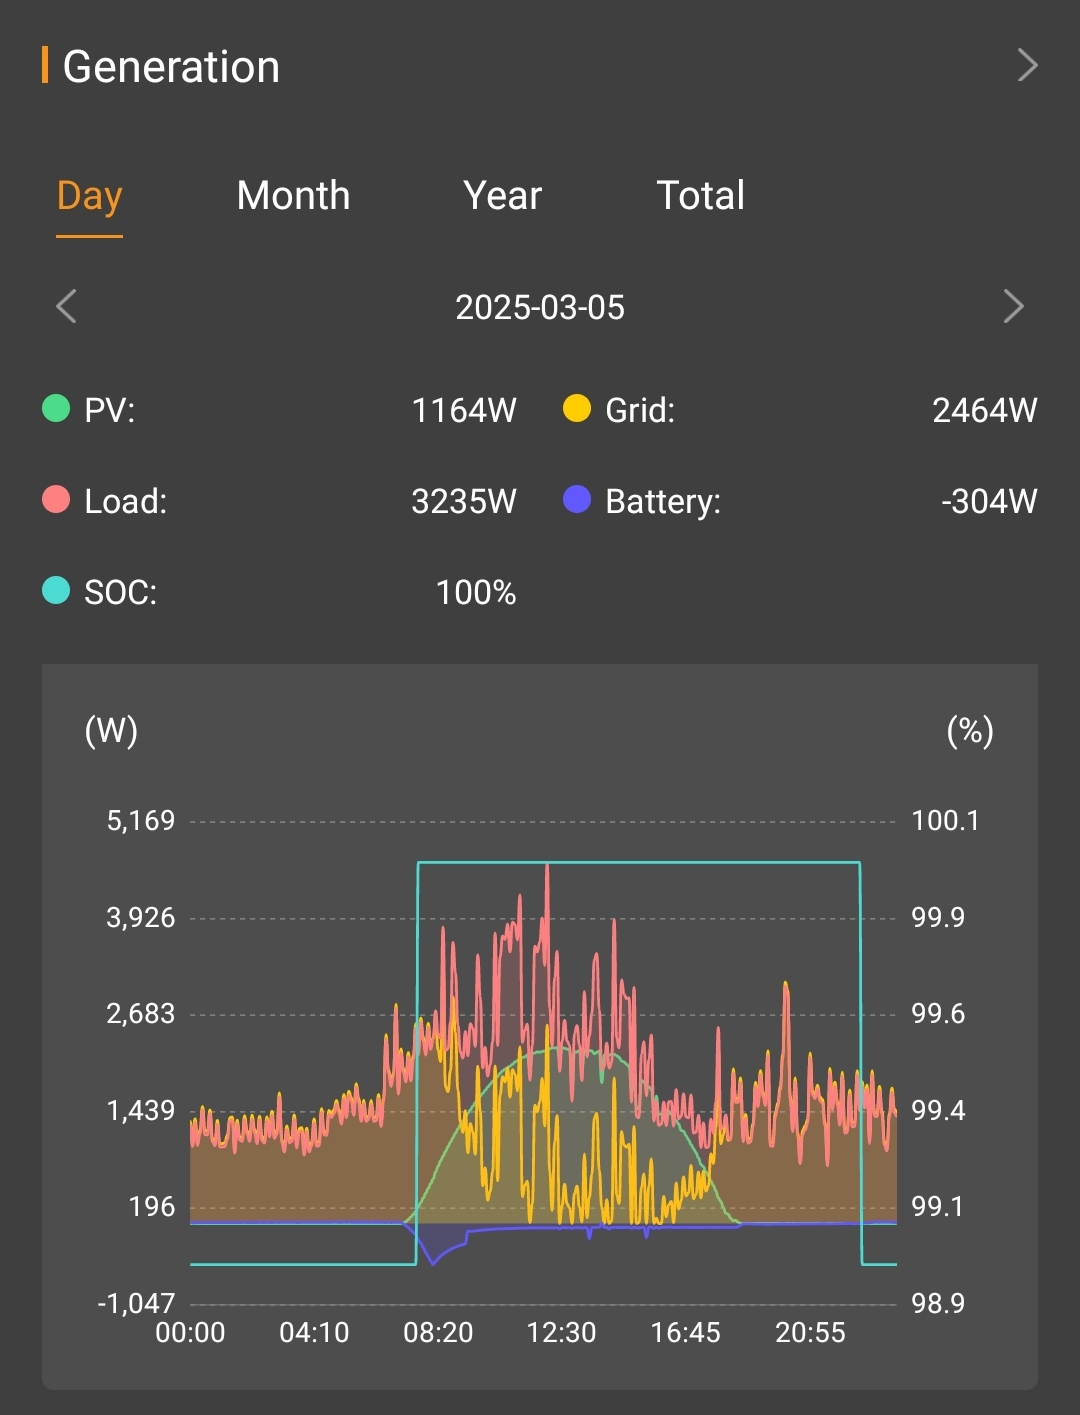Select the Day tab

(x=89, y=196)
